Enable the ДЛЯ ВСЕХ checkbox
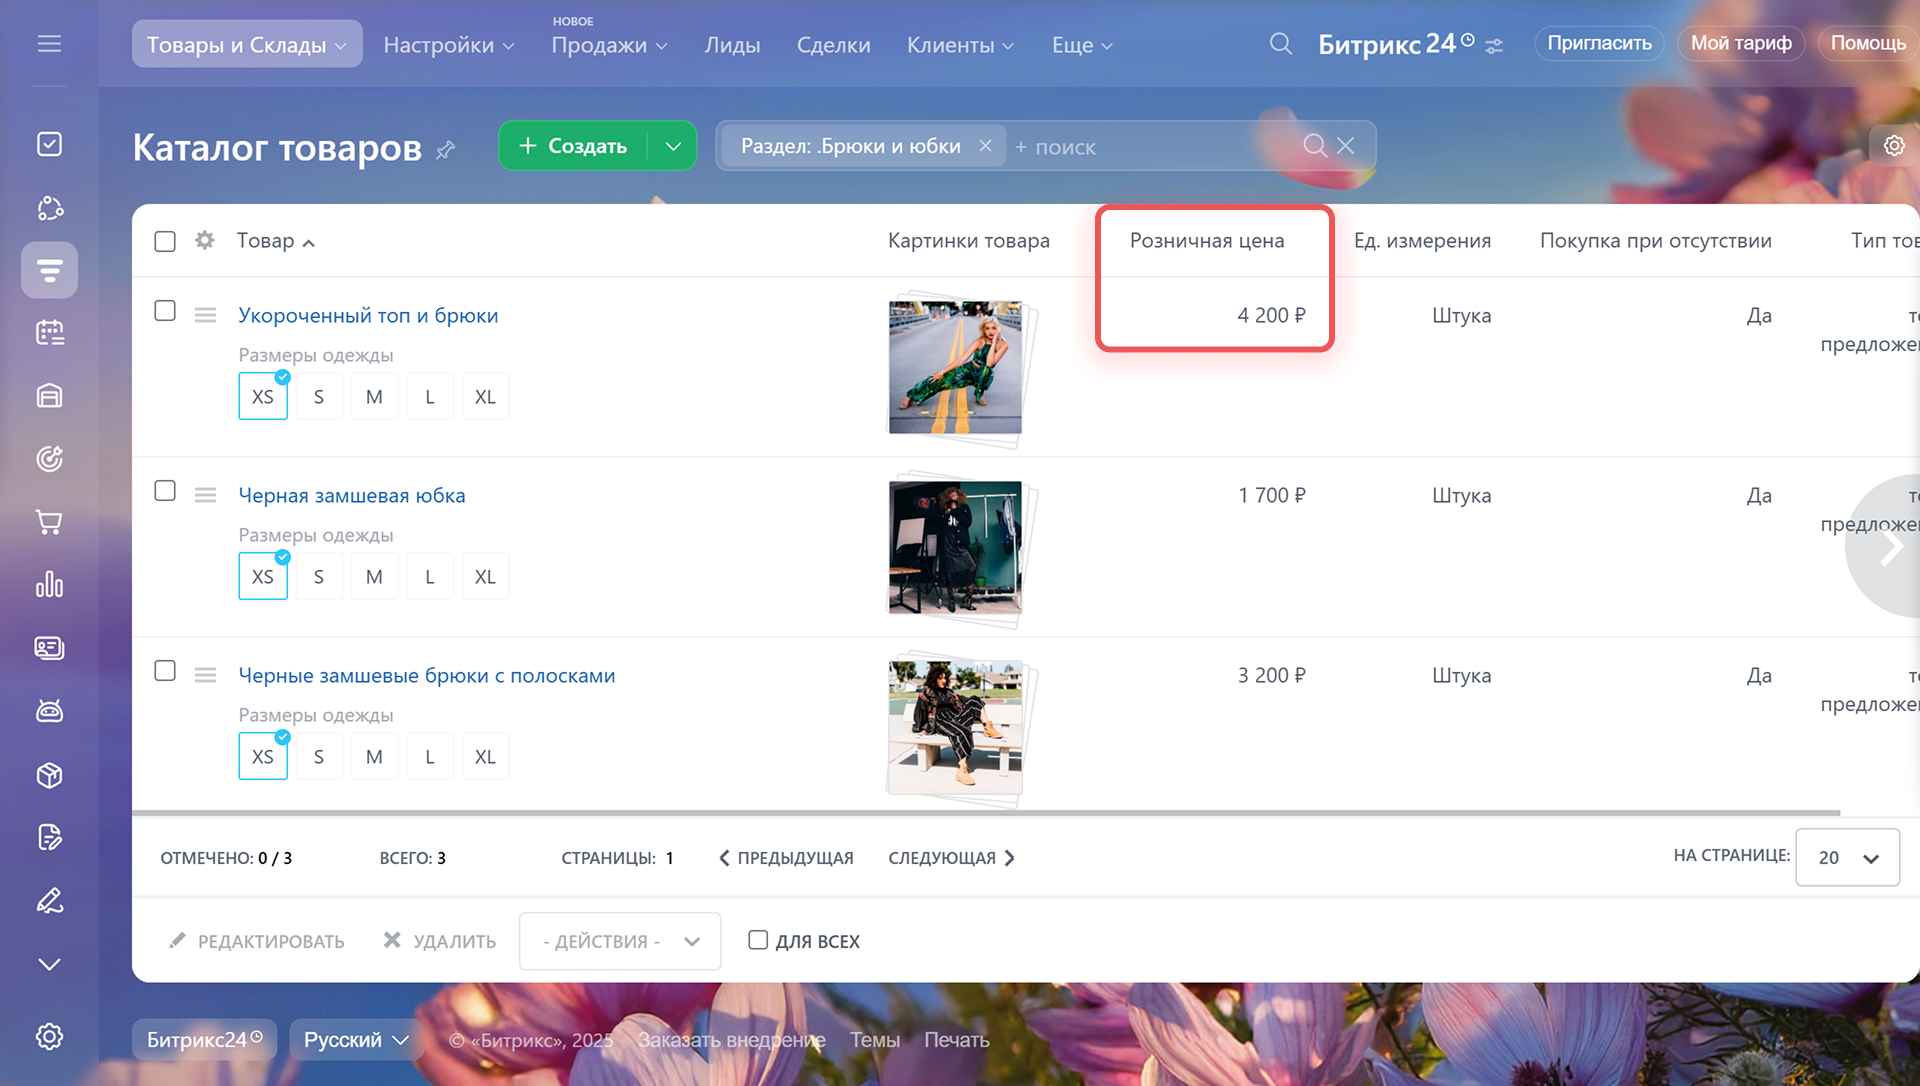The width and height of the screenshot is (1920, 1086). (x=758, y=940)
